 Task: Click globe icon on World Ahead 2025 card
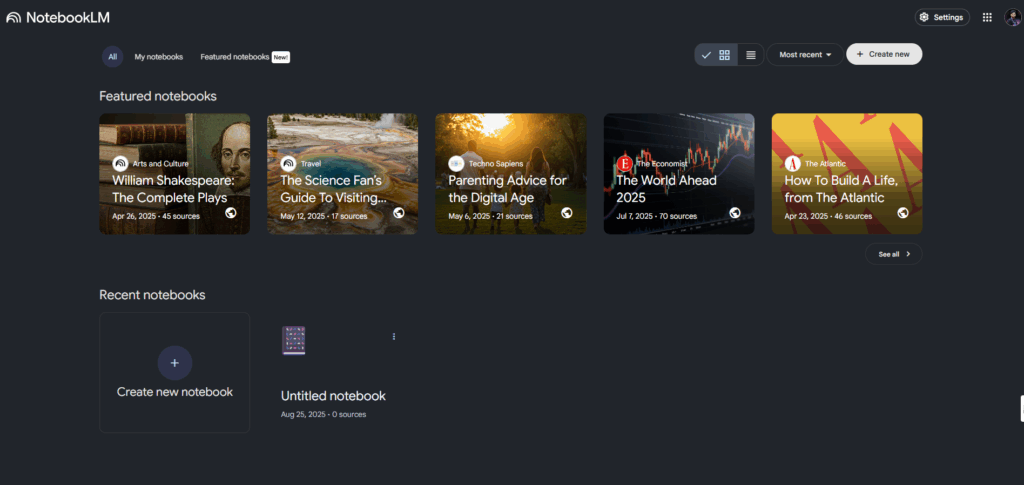pyautogui.click(x=735, y=213)
